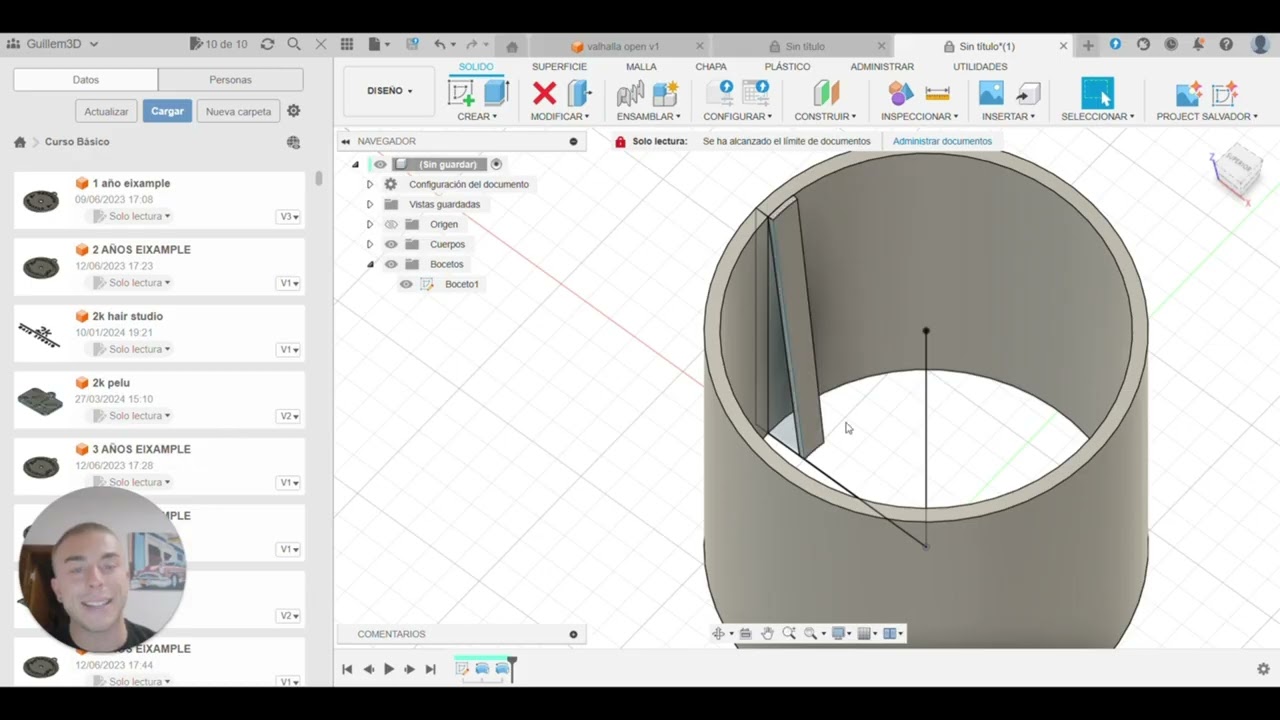Select the Construir plane icon
The height and width of the screenshot is (720, 1280).
[826, 93]
